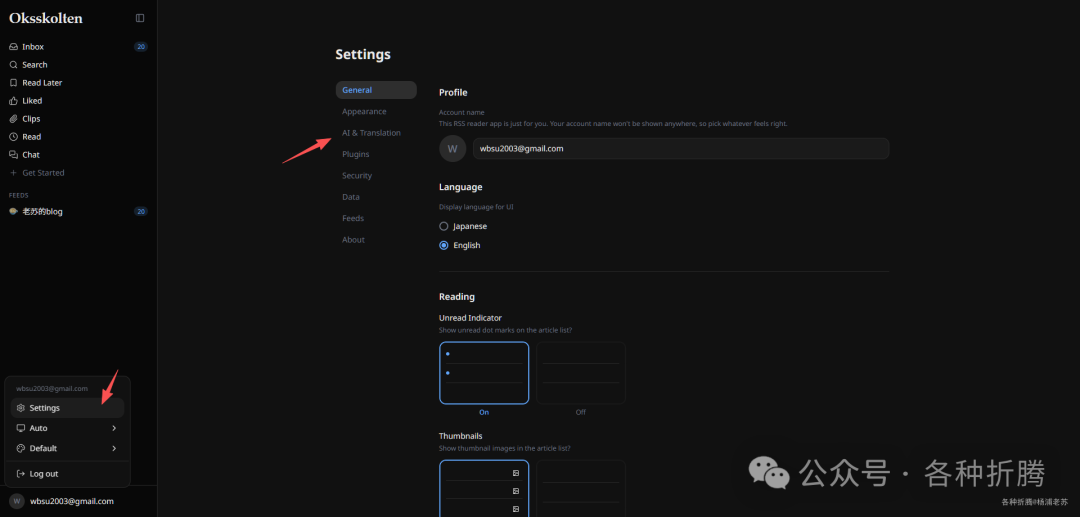Open Chat in the sidebar
Image resolution: width=1080 pixels, height=517 pixels.
click(78, 155)
